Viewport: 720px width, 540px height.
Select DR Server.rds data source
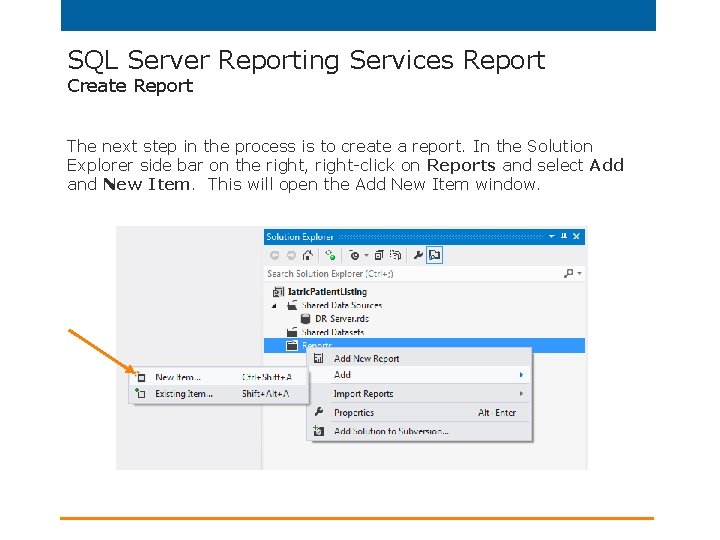coord(342,319)
